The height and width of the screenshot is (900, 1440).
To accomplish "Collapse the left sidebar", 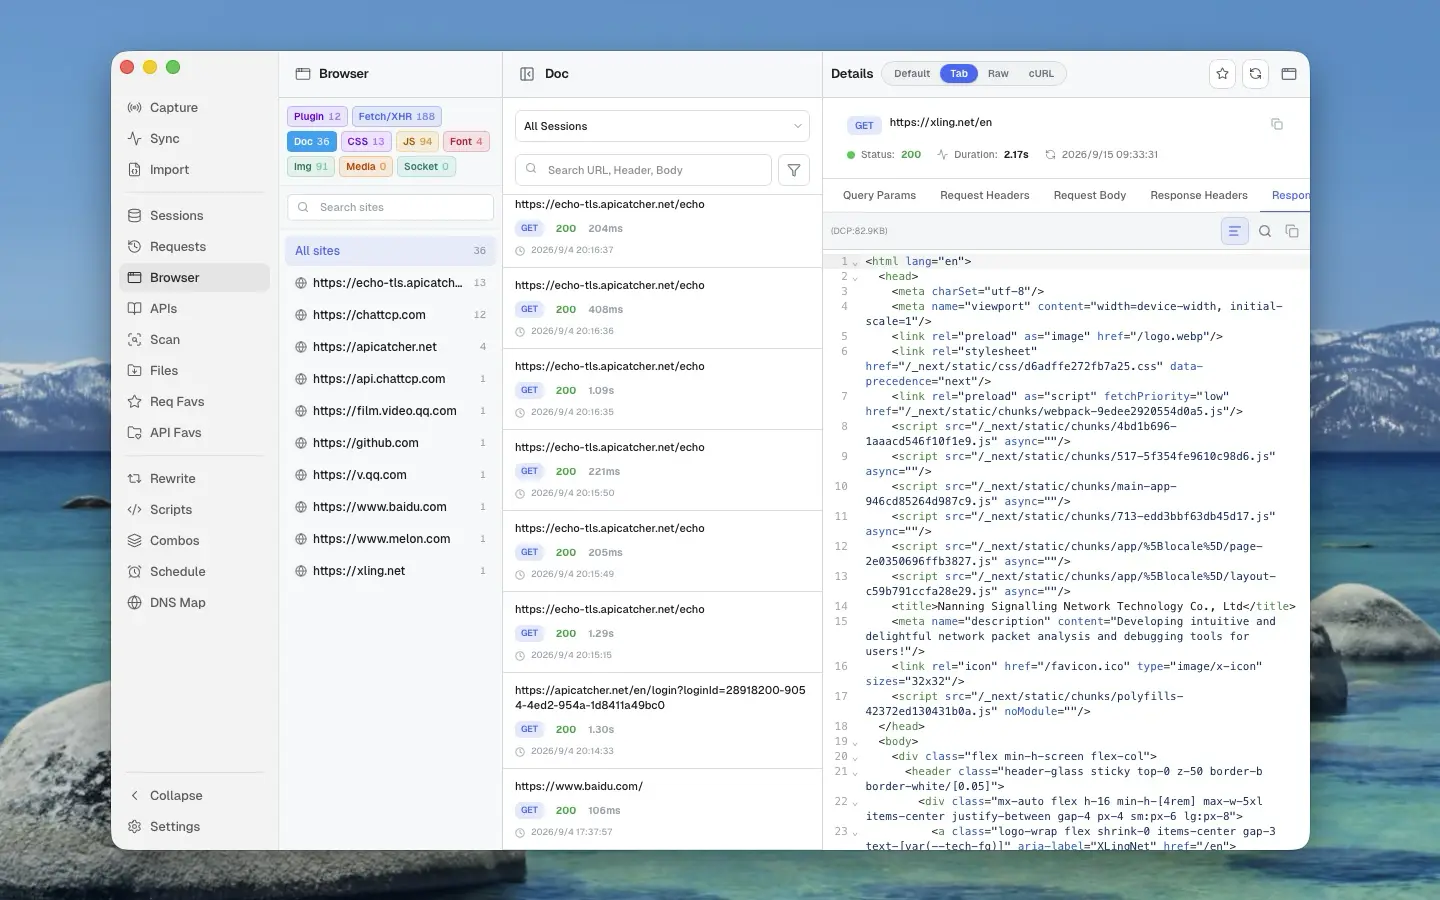I will click(194, 796).
